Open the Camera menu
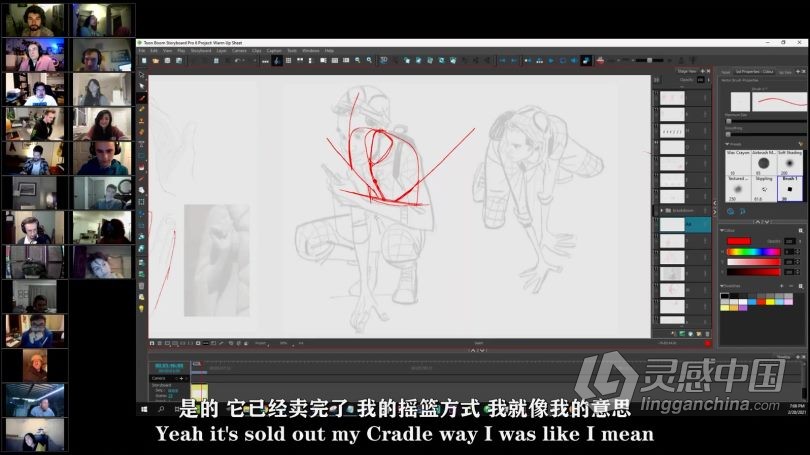The width and height of the screenshot is (810, 455). pos(239,51)
